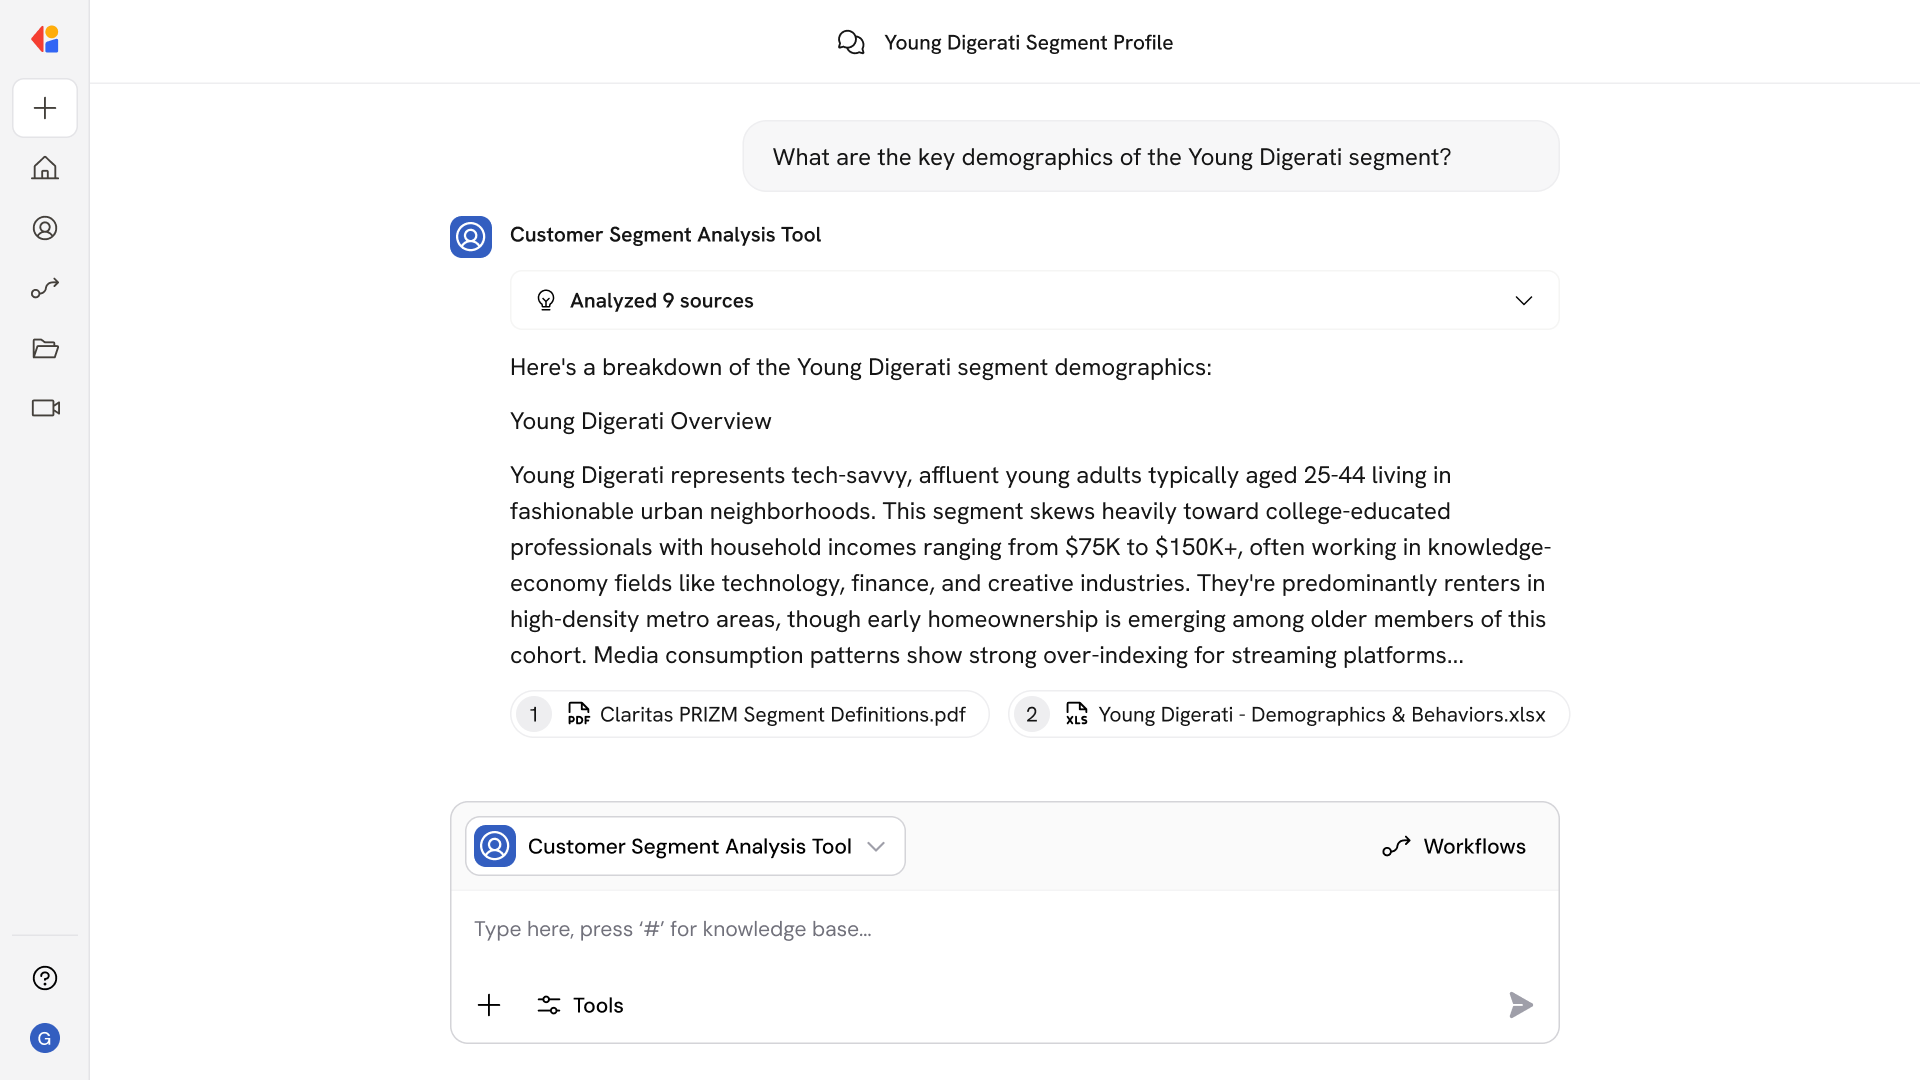The width and height of the screenshot is (1920, 1080).
Task: Open the Customer Segment Analysis Tool dropdown
Action: pos(684,846)
